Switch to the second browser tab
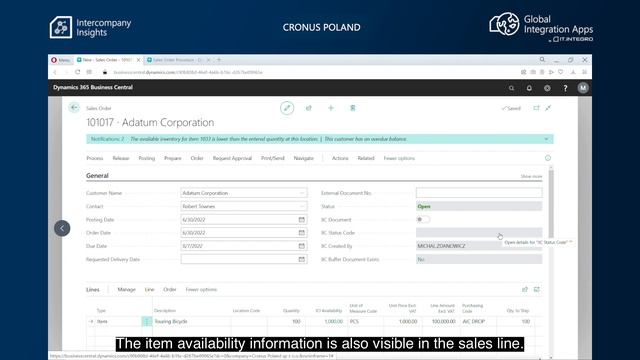The height and width of the screenshot is (360, 640). point(178,60)
